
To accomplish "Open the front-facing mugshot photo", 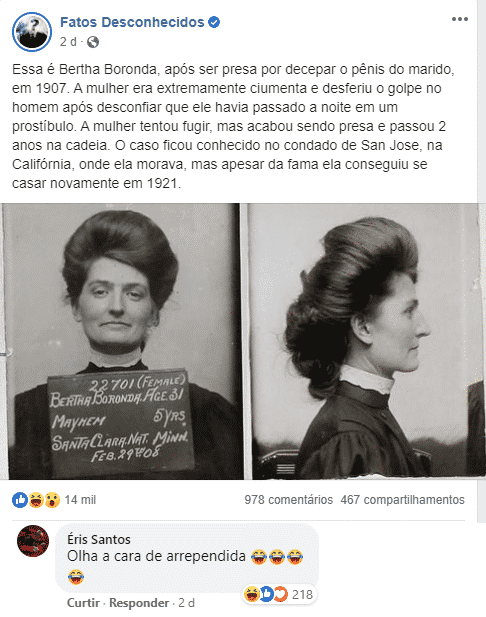I will pyautogui.click(x=121, y=341).
